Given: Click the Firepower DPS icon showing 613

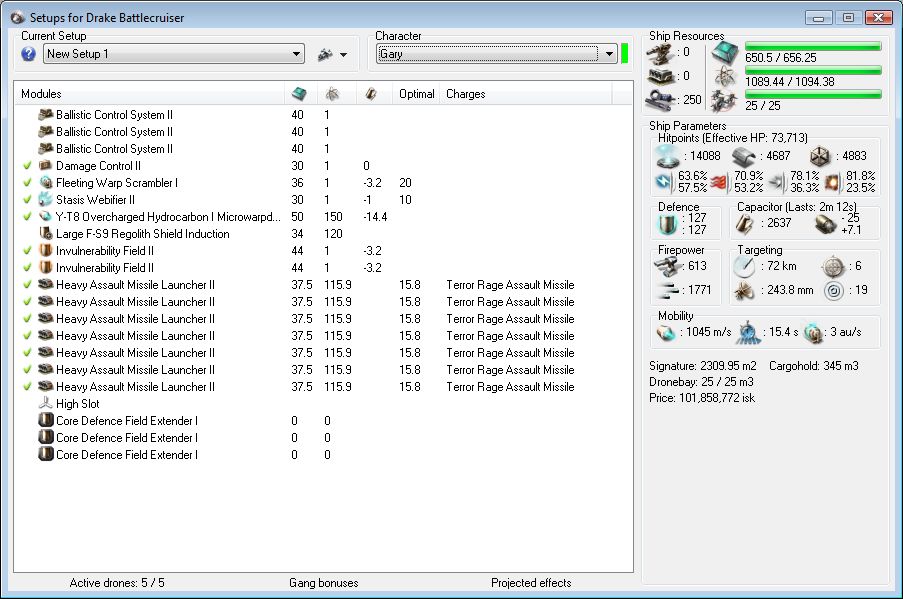Looking at the screenshot, I should pyautogui.click(x=668, y=267).
